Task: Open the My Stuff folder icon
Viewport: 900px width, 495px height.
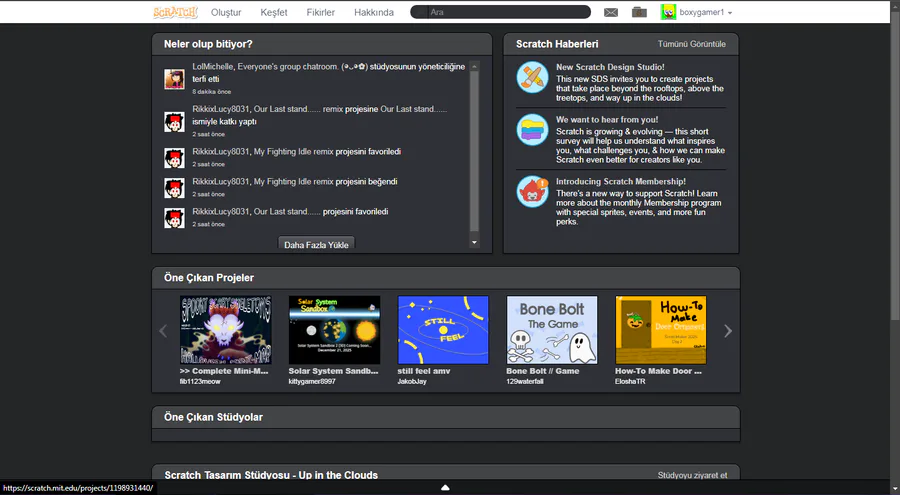Action: point(639,12)
